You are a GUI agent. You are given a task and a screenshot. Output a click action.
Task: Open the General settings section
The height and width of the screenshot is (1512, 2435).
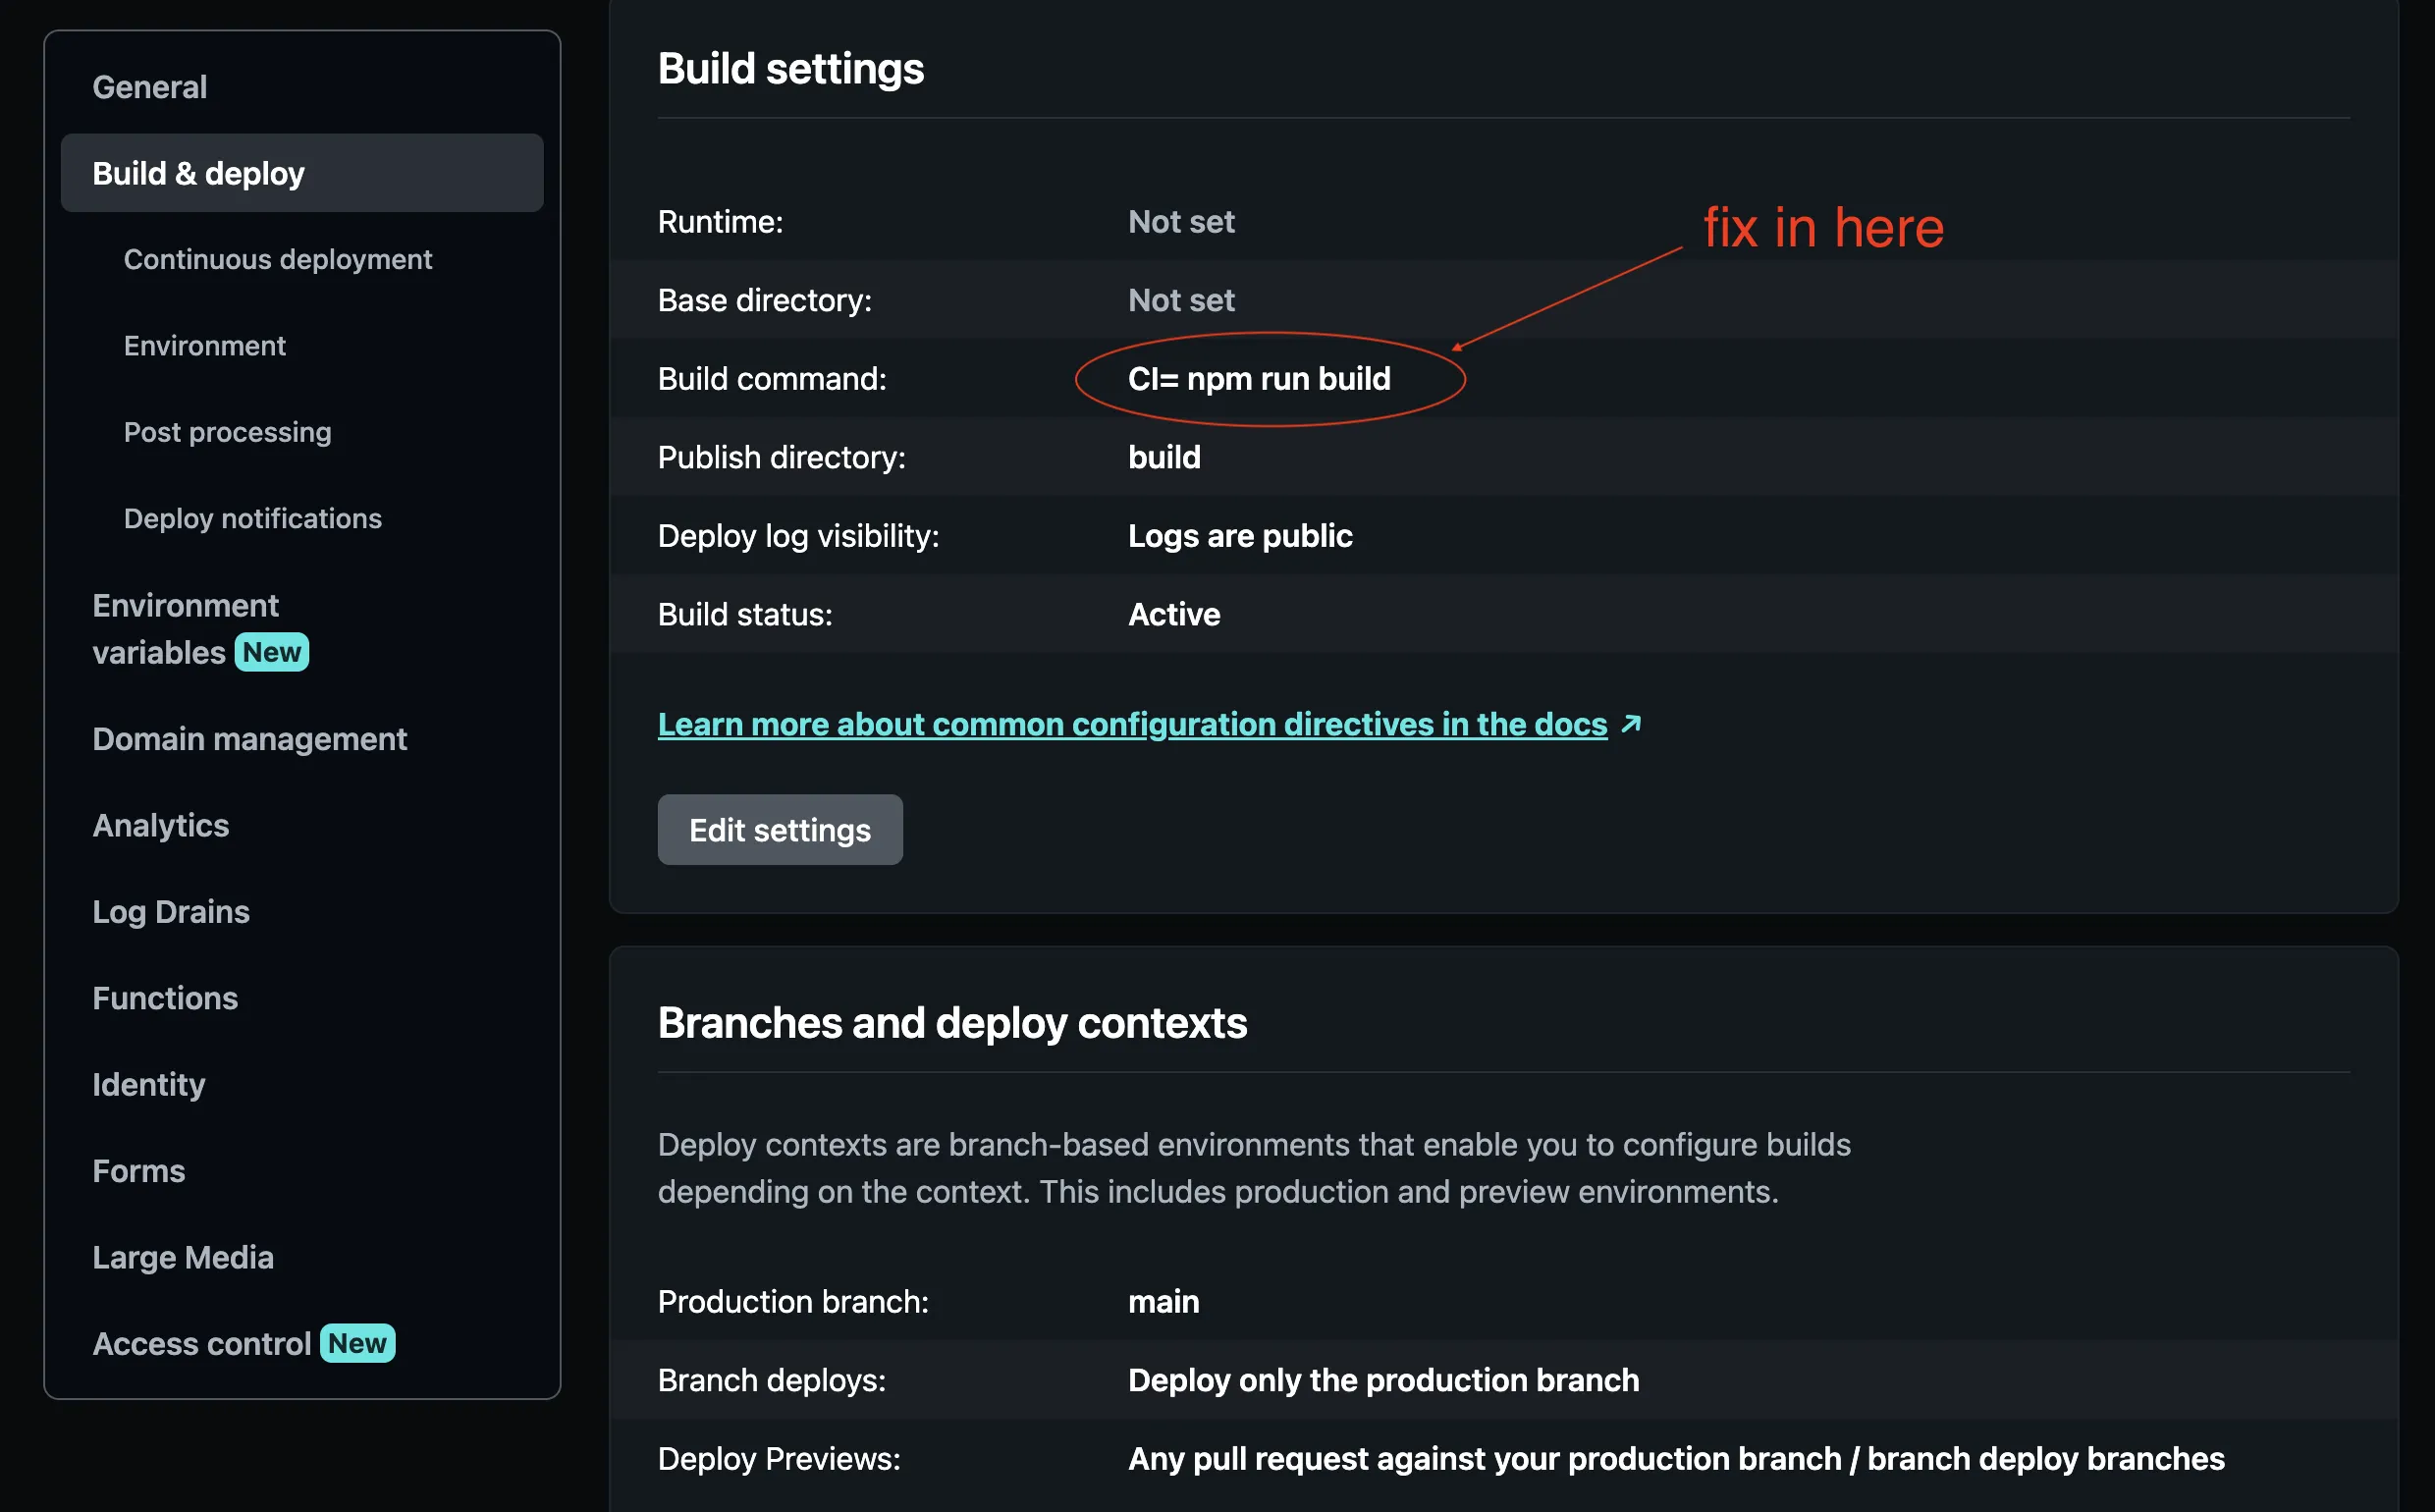(150, 88)
